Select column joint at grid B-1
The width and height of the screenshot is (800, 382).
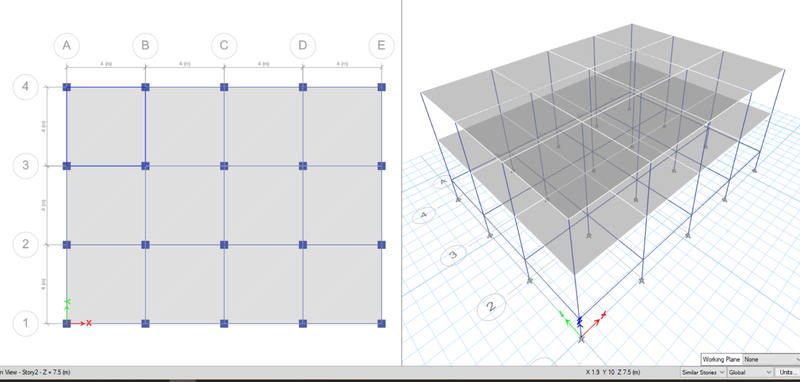click(x=145, y=323)
